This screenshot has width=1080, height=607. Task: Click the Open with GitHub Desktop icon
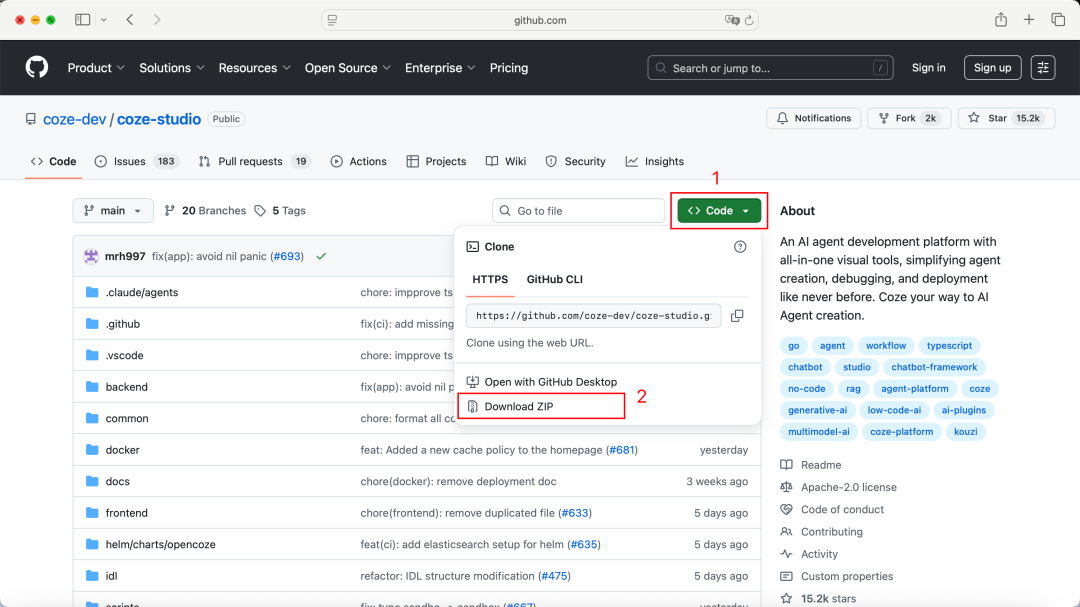point(472,382)
